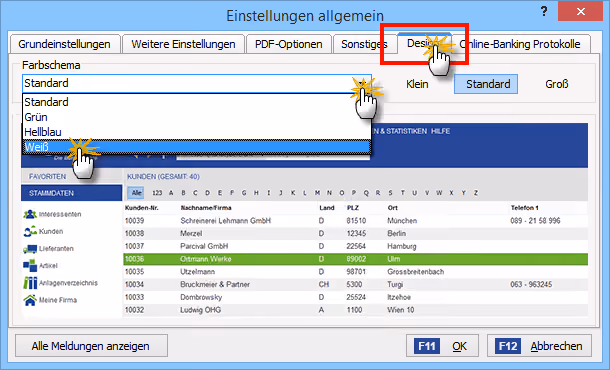Click the Nachname/Firma column header
Viewport: 610px width, 370px height.
click(206, 208)
